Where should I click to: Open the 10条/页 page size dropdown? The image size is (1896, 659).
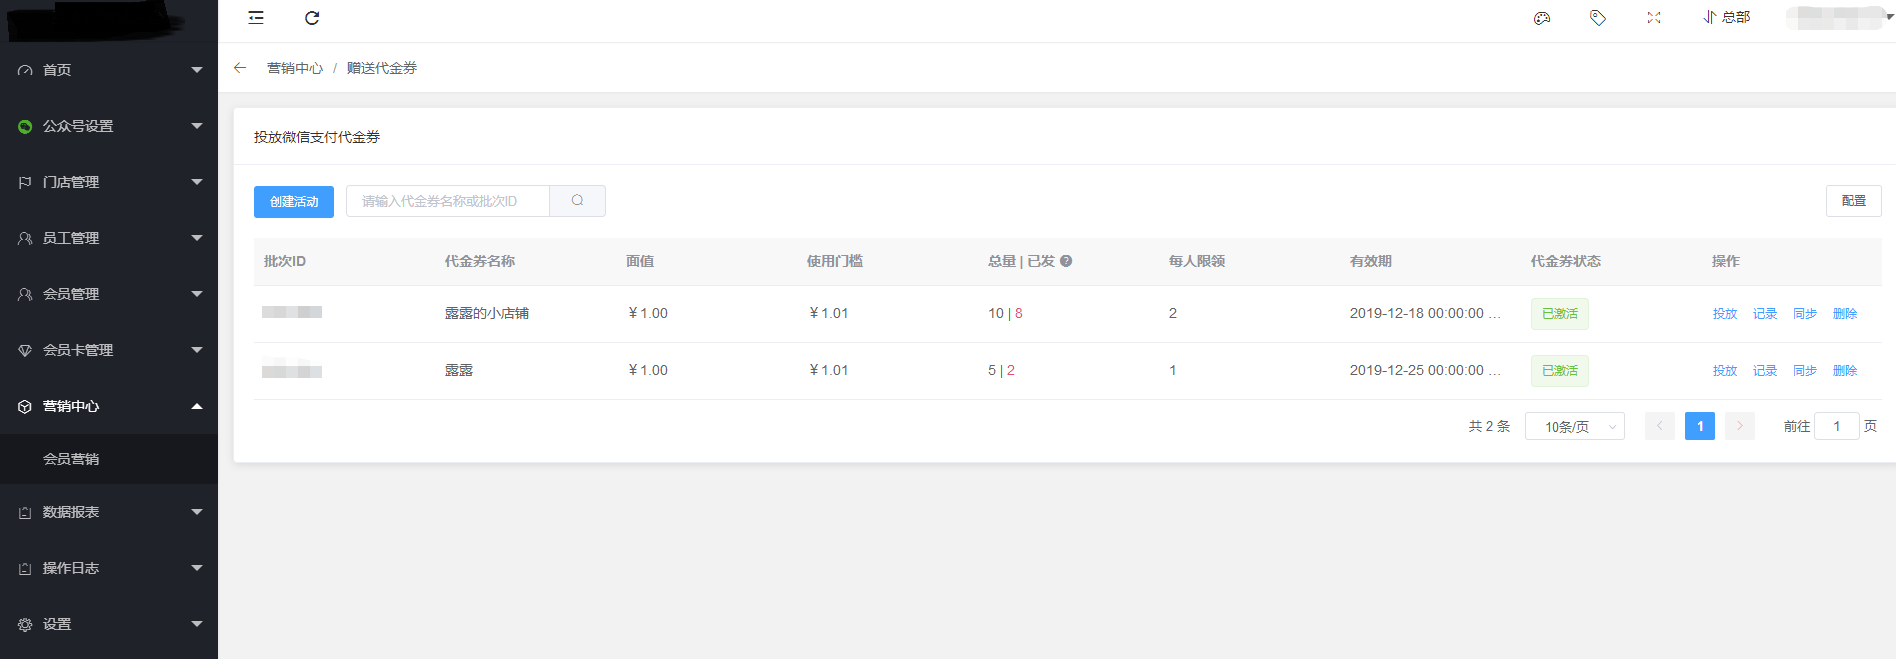click(1575, 426)
